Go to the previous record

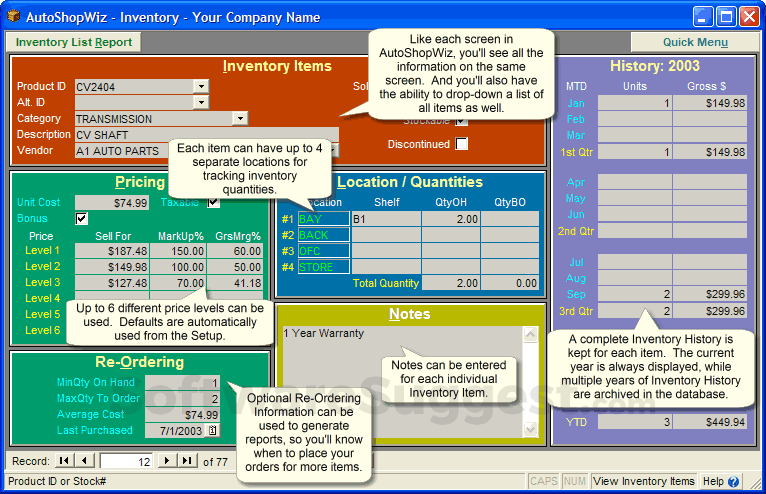tap(85, 460)
